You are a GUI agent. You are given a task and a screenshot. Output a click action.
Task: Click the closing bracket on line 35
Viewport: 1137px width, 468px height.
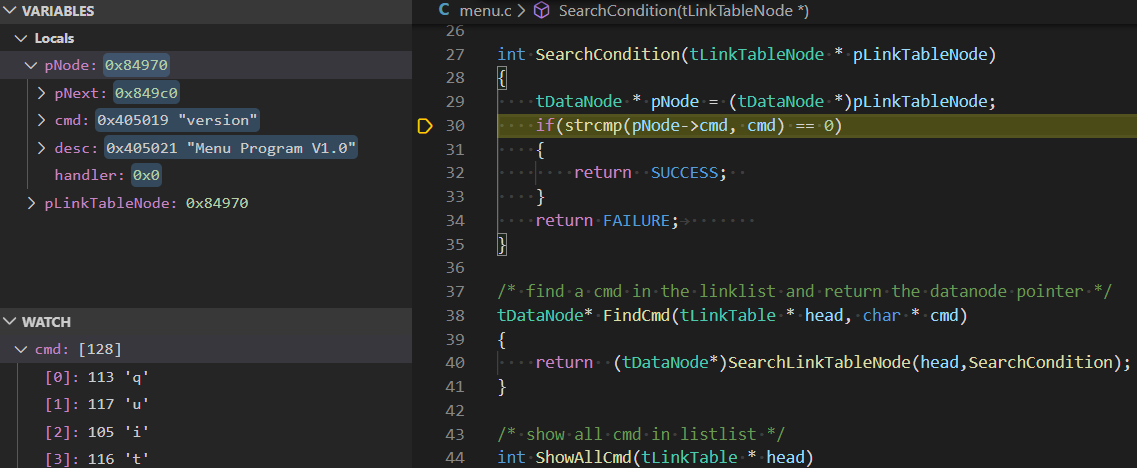[502, 245]
